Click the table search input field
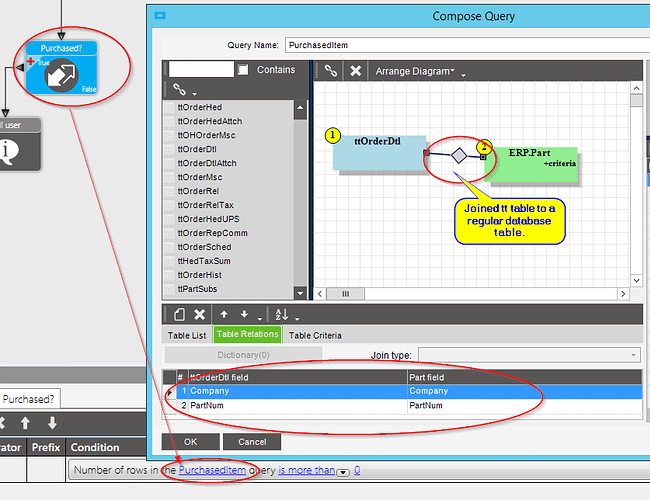 (201, 69)
